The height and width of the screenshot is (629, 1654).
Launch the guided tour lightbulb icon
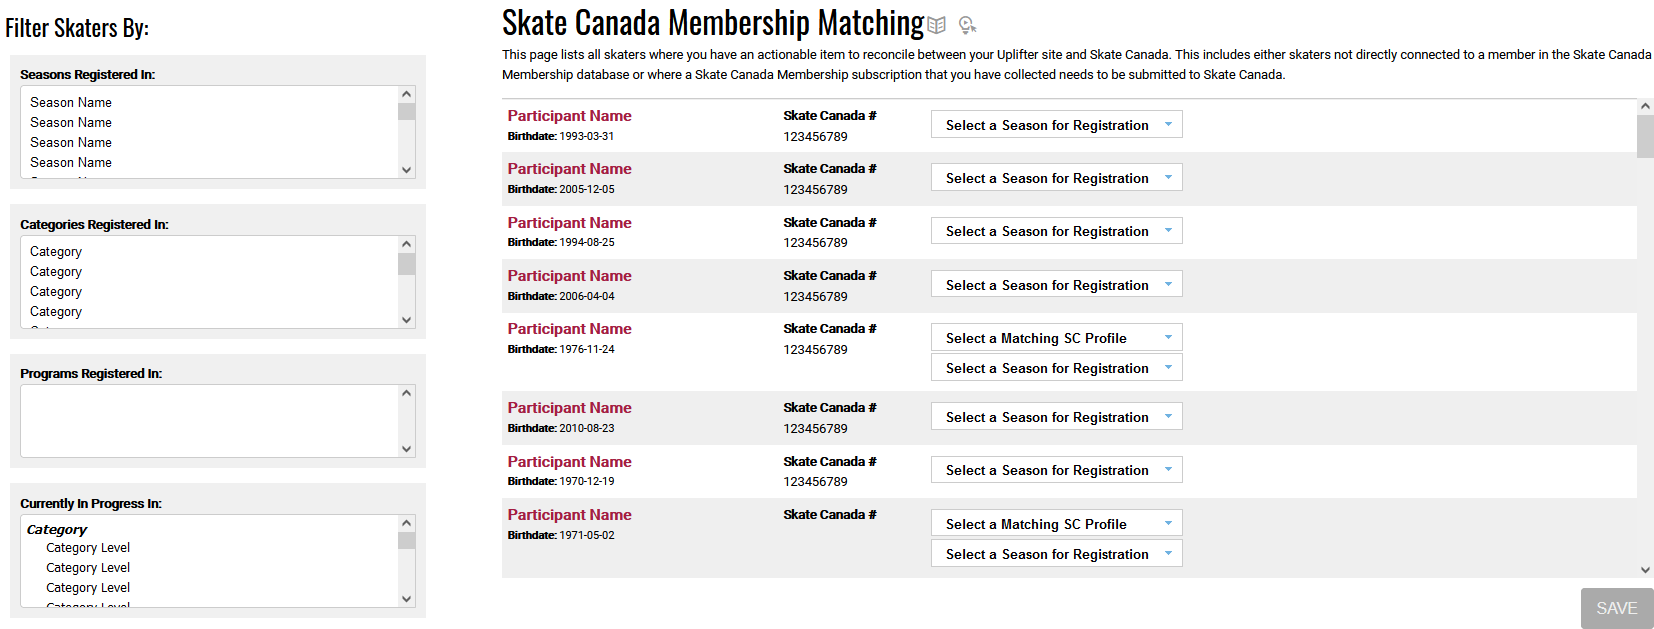coord(965,24)
